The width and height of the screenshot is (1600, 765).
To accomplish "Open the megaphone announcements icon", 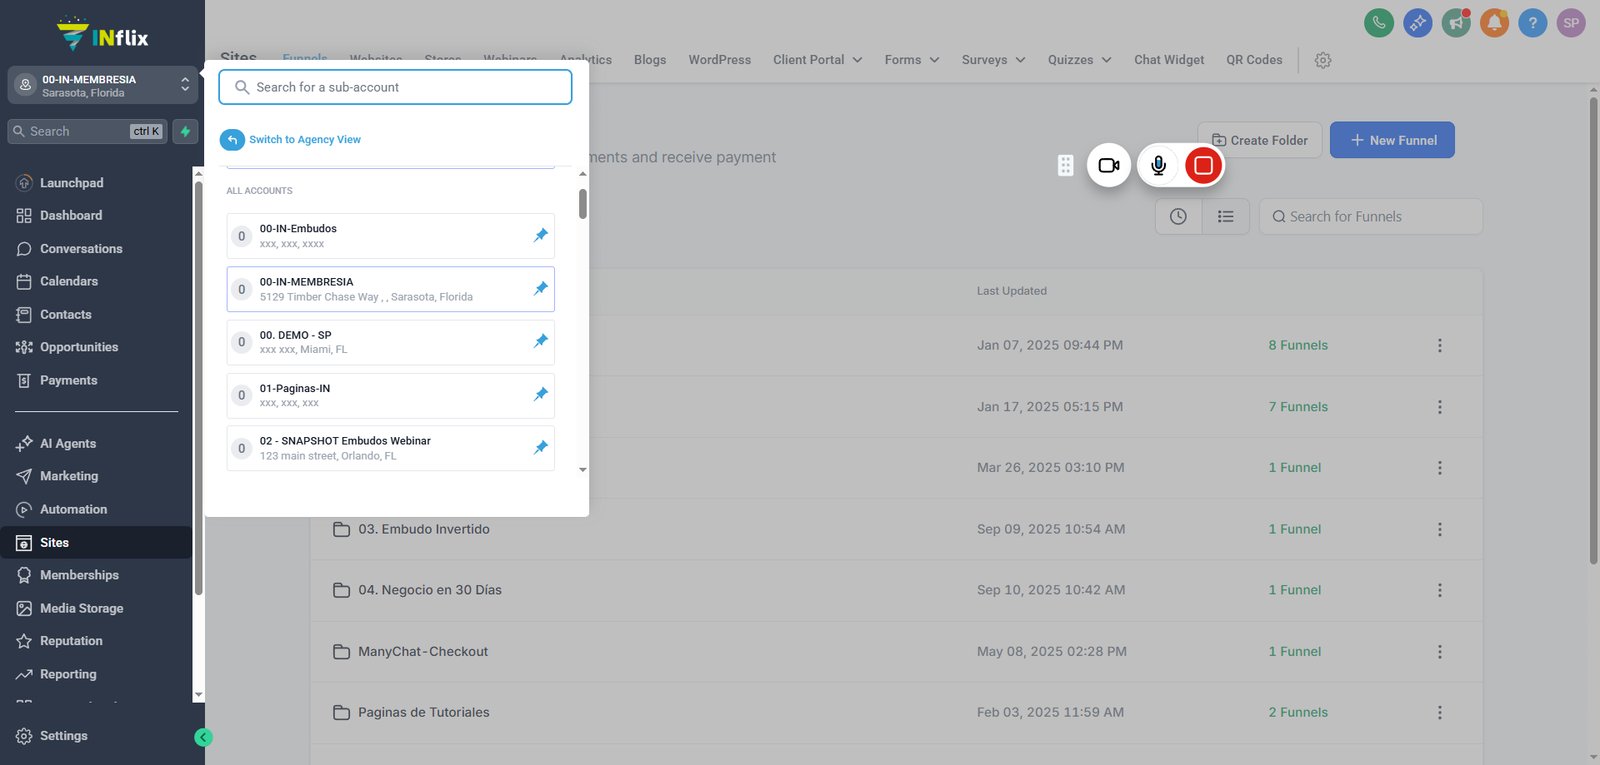I will tap(1456, 23).
